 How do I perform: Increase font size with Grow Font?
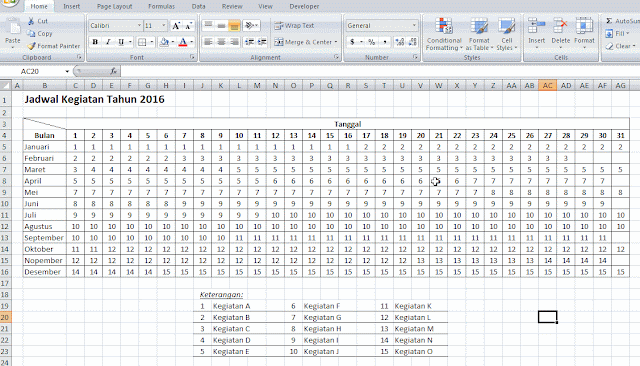(x=176, y=26)
